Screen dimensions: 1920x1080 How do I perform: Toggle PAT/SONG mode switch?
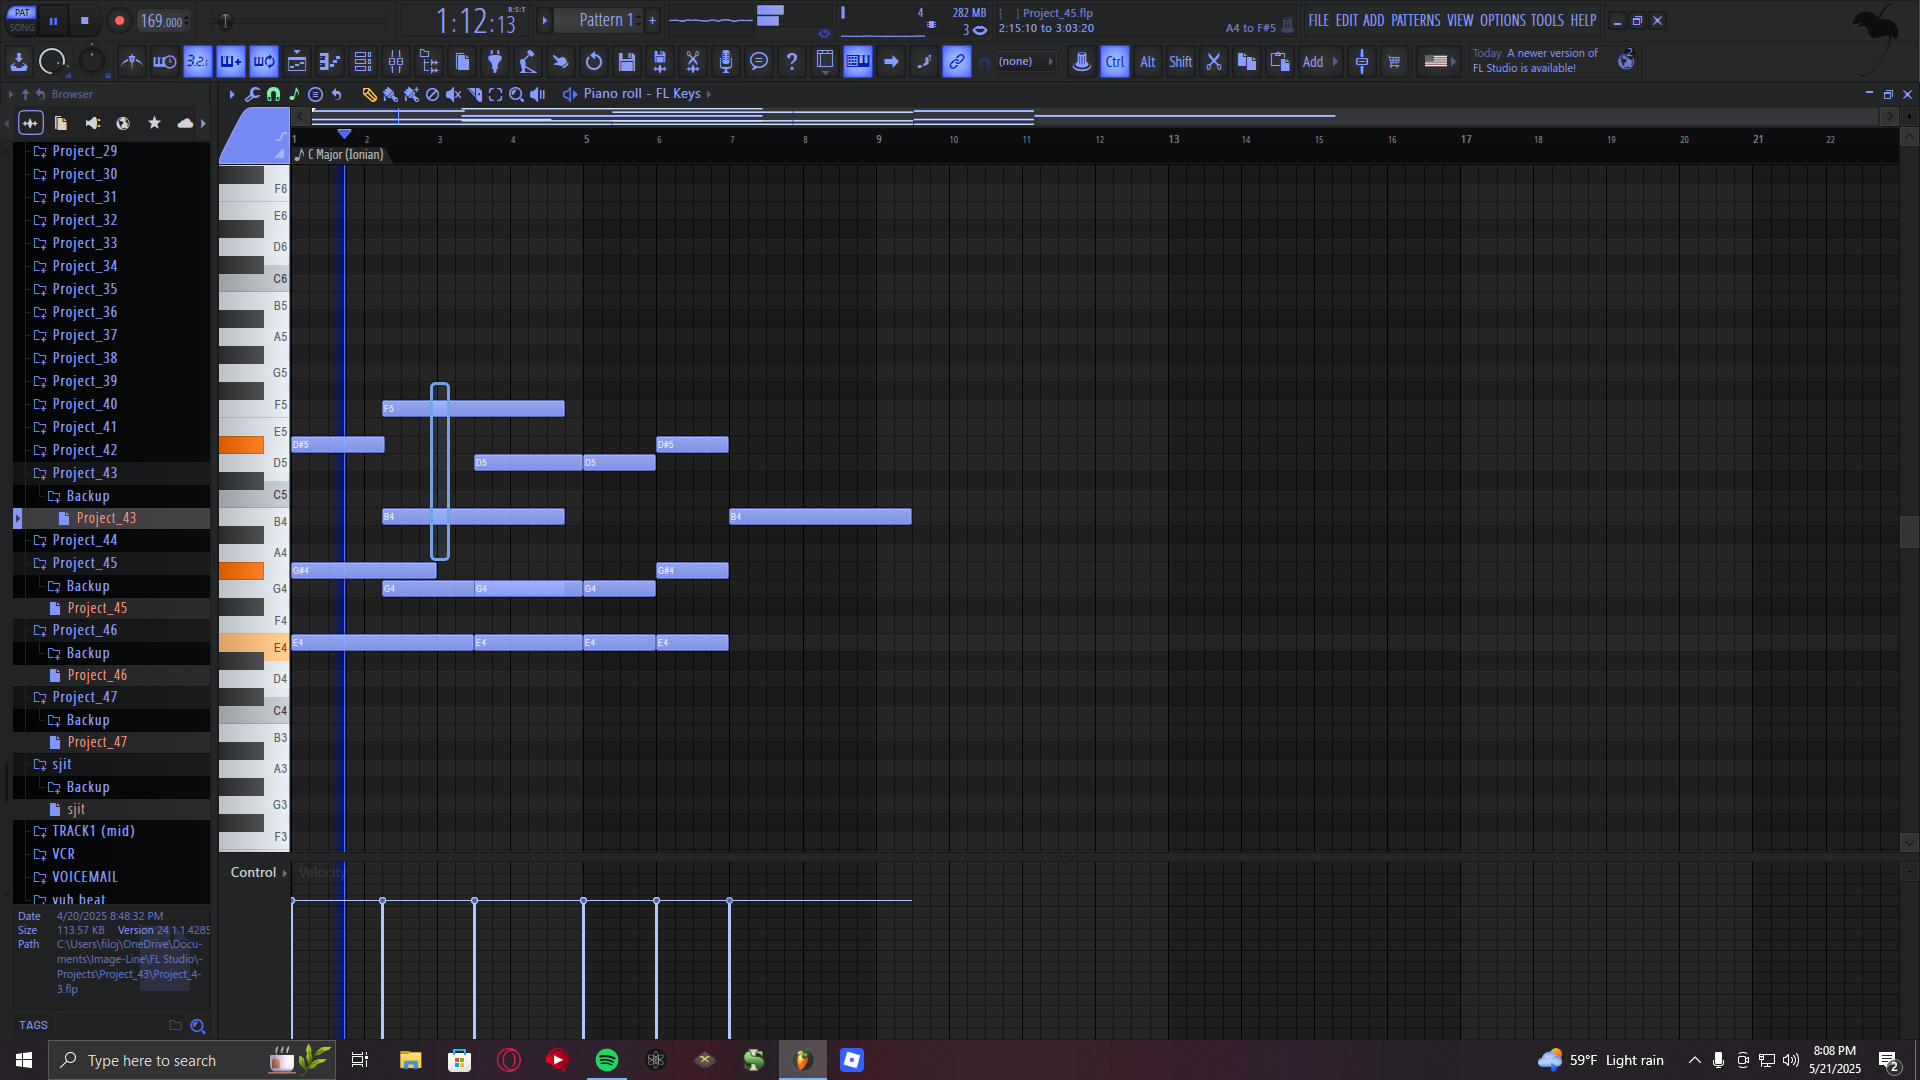(x=22, y=20)
